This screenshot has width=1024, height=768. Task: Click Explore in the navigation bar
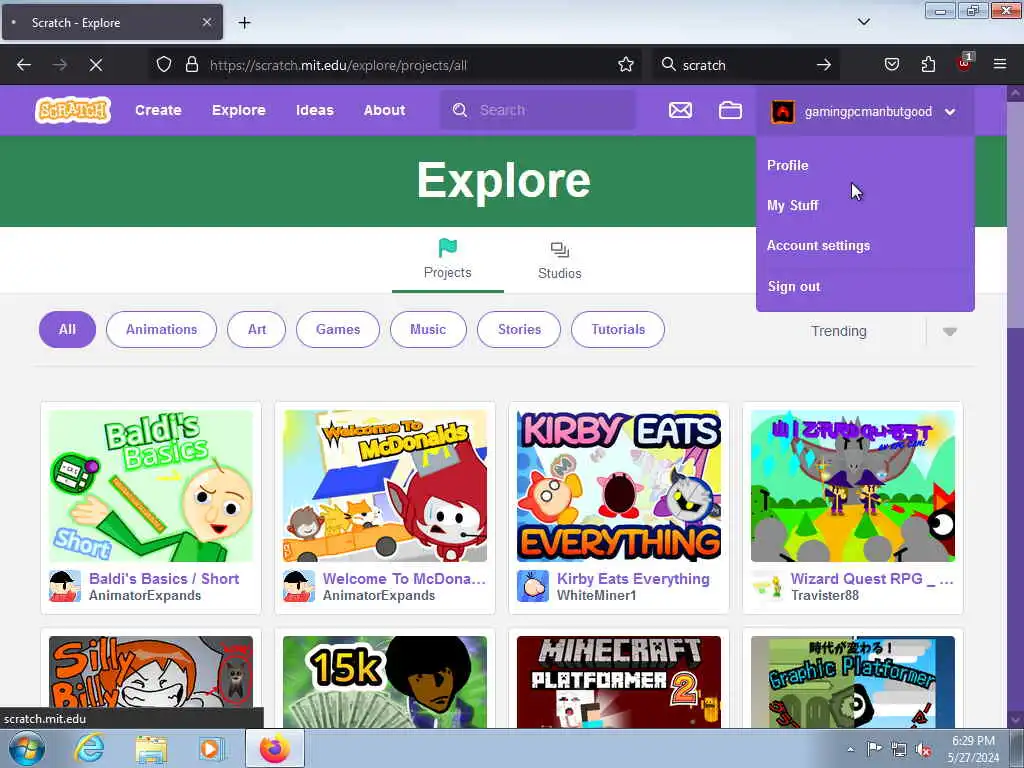238,110
